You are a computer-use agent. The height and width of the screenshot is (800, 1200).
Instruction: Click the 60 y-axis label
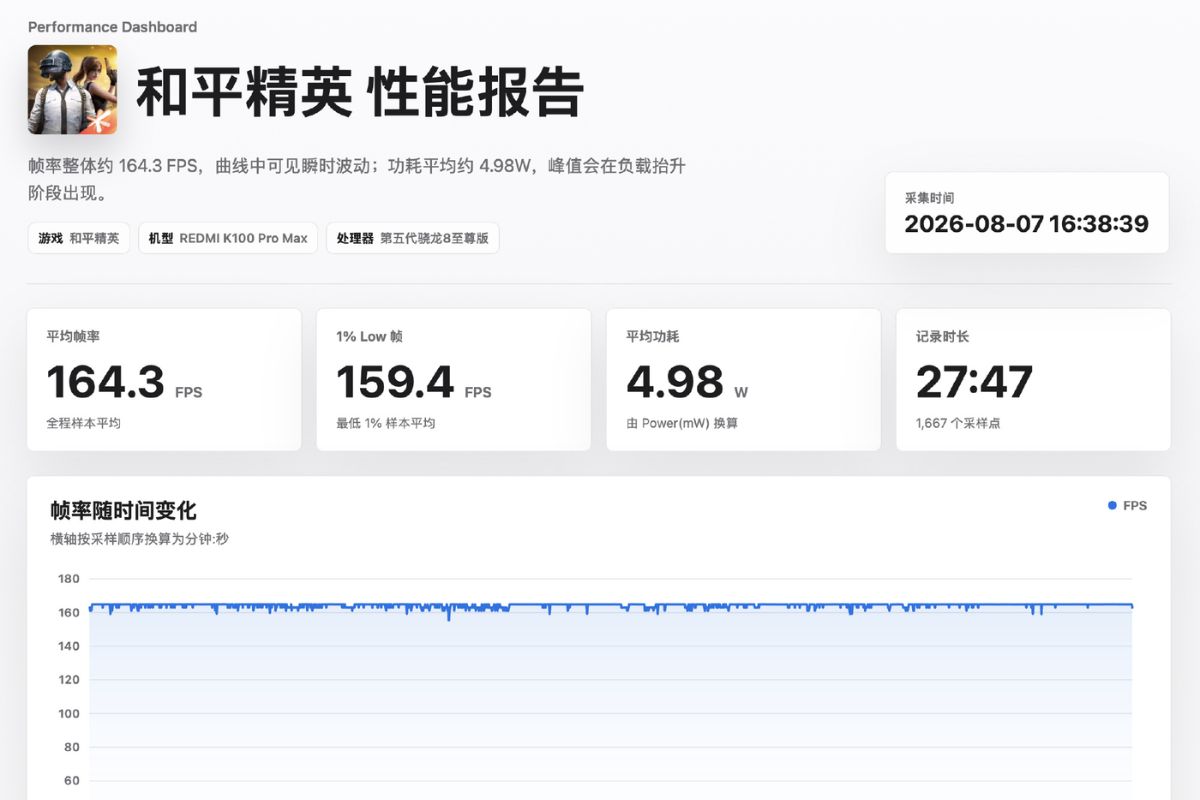[72, 781]
